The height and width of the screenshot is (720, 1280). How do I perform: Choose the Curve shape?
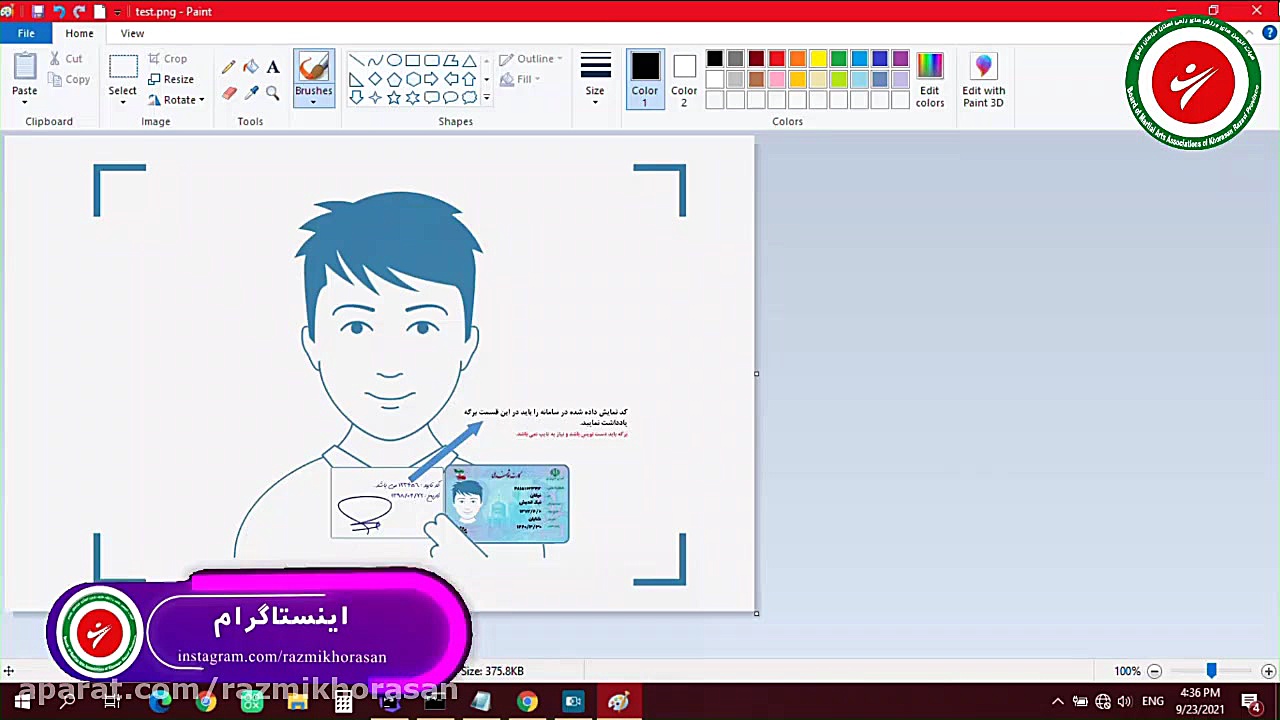click(x=375, y=60)
